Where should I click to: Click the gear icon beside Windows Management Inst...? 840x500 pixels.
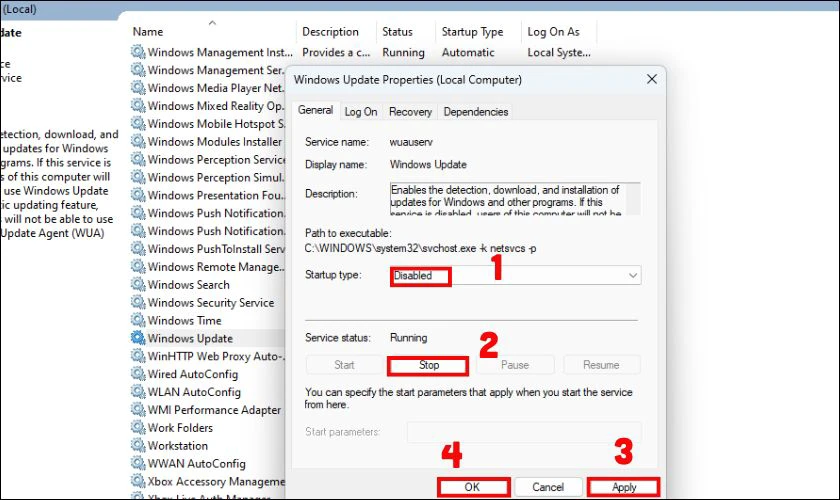click(x=138, y=52)
